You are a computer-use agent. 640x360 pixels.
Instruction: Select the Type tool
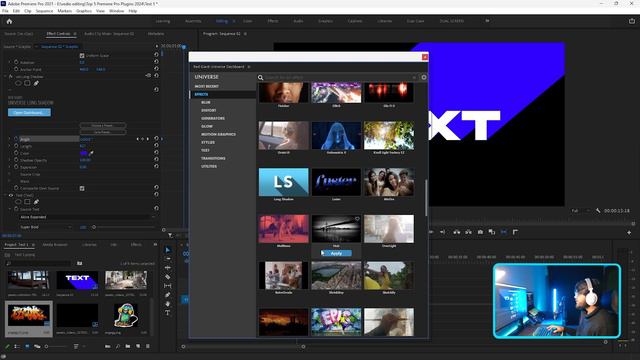pos(168,313)
